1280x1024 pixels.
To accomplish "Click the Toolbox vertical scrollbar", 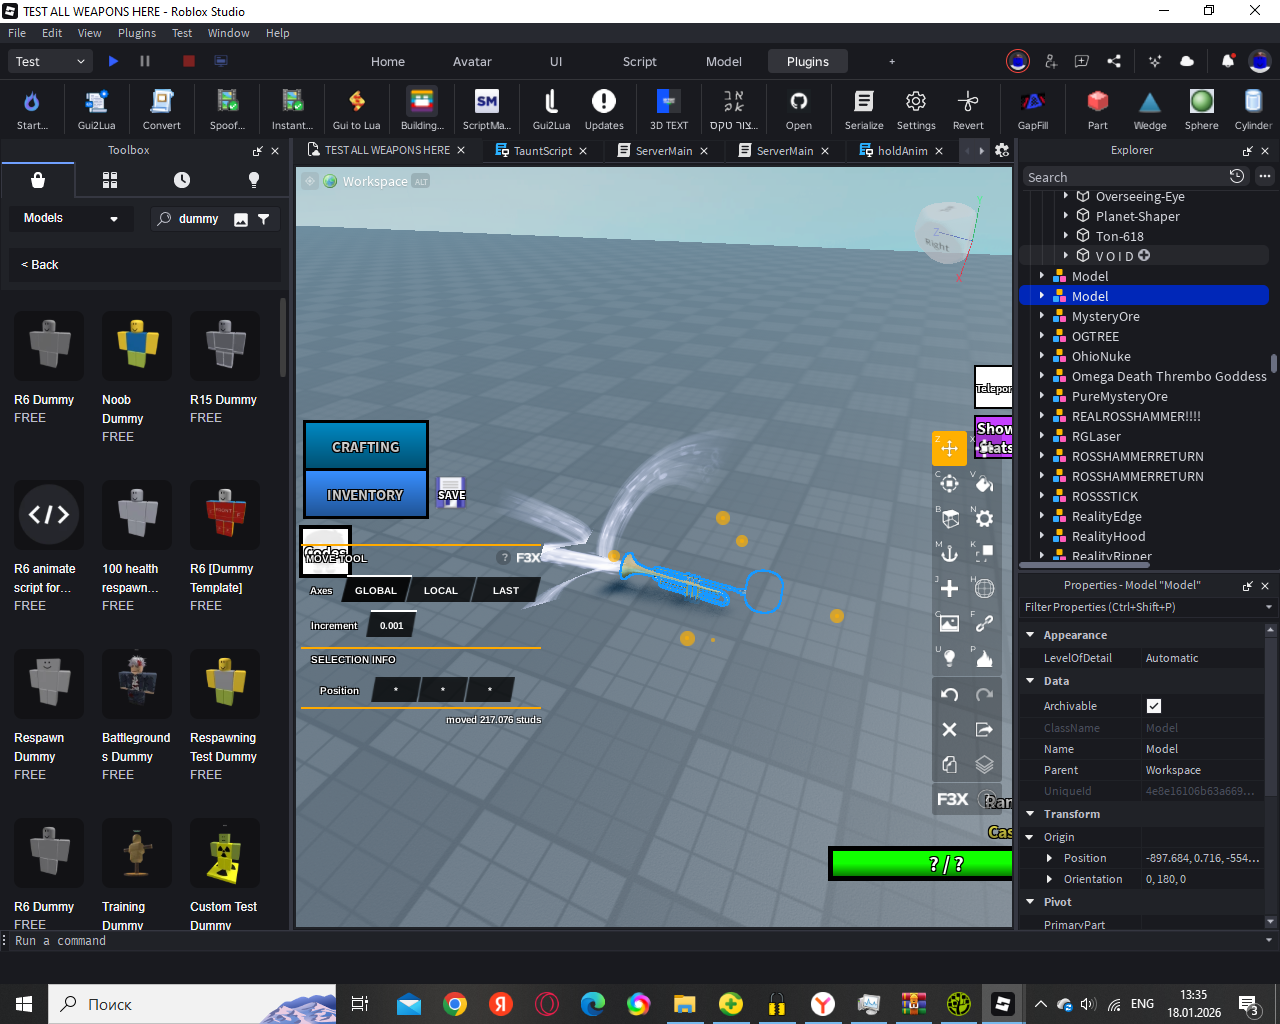I will (x=283, y=338).
